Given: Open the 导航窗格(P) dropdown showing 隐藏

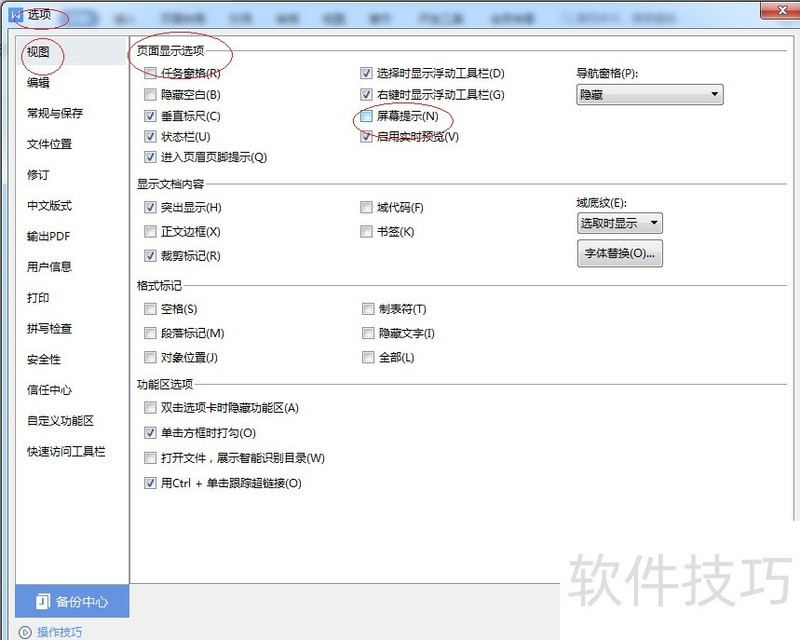Looking at the screenshot, I should 649,94.
